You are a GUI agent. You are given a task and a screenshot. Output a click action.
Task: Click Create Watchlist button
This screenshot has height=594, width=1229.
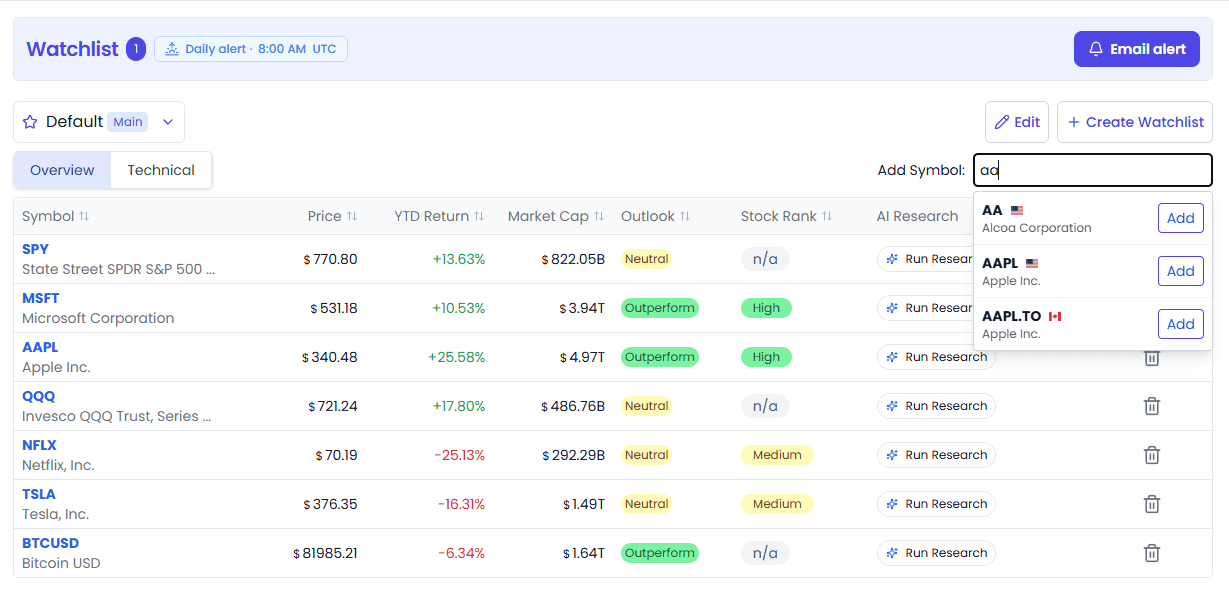click(x=1135, y=122)
